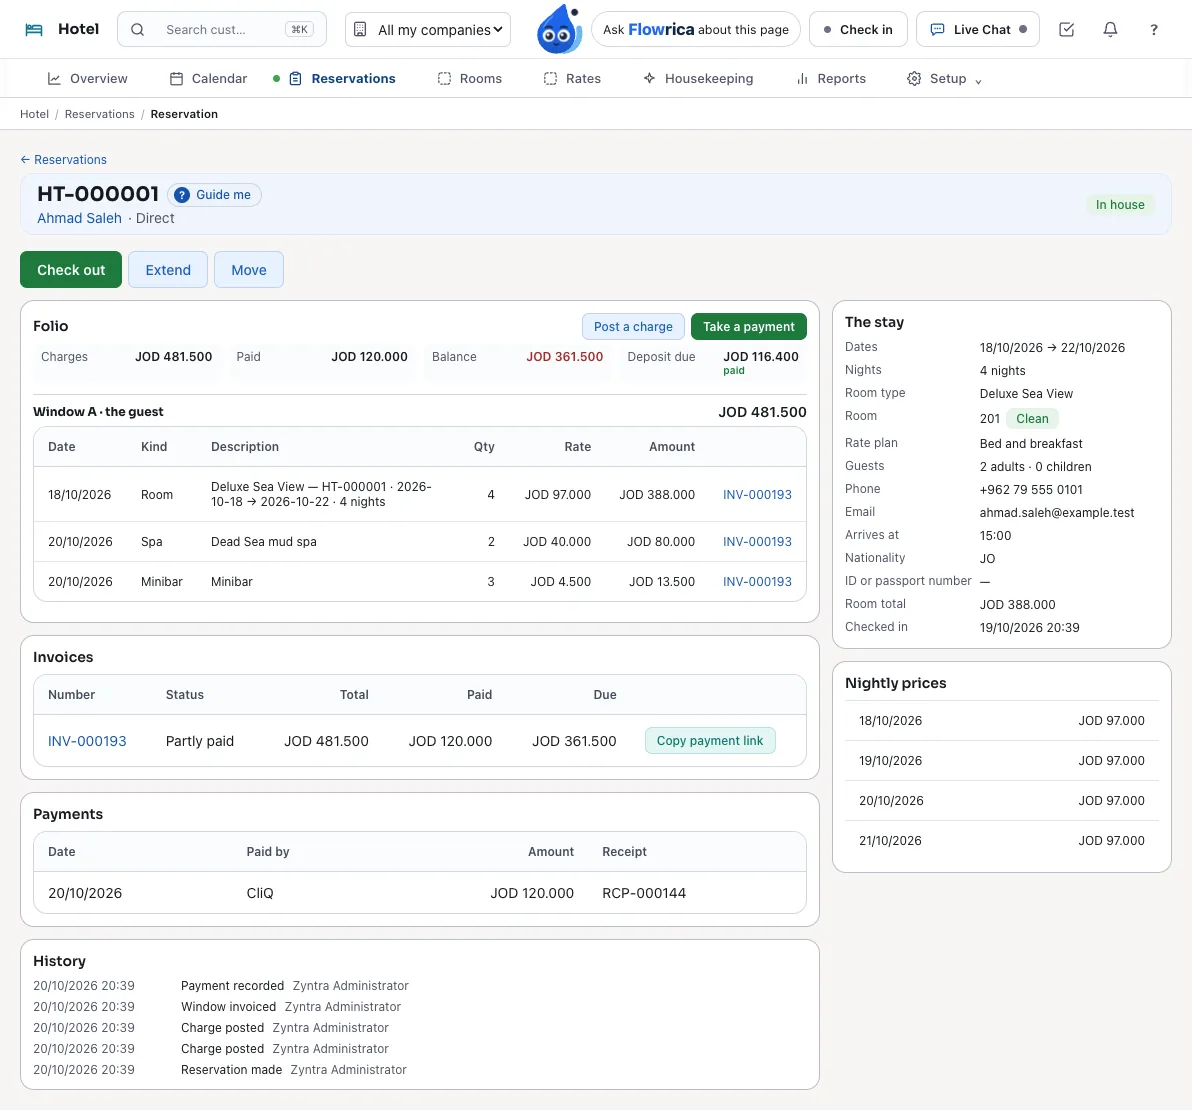Click the Hotel bed logo icon

pos(34,30)
